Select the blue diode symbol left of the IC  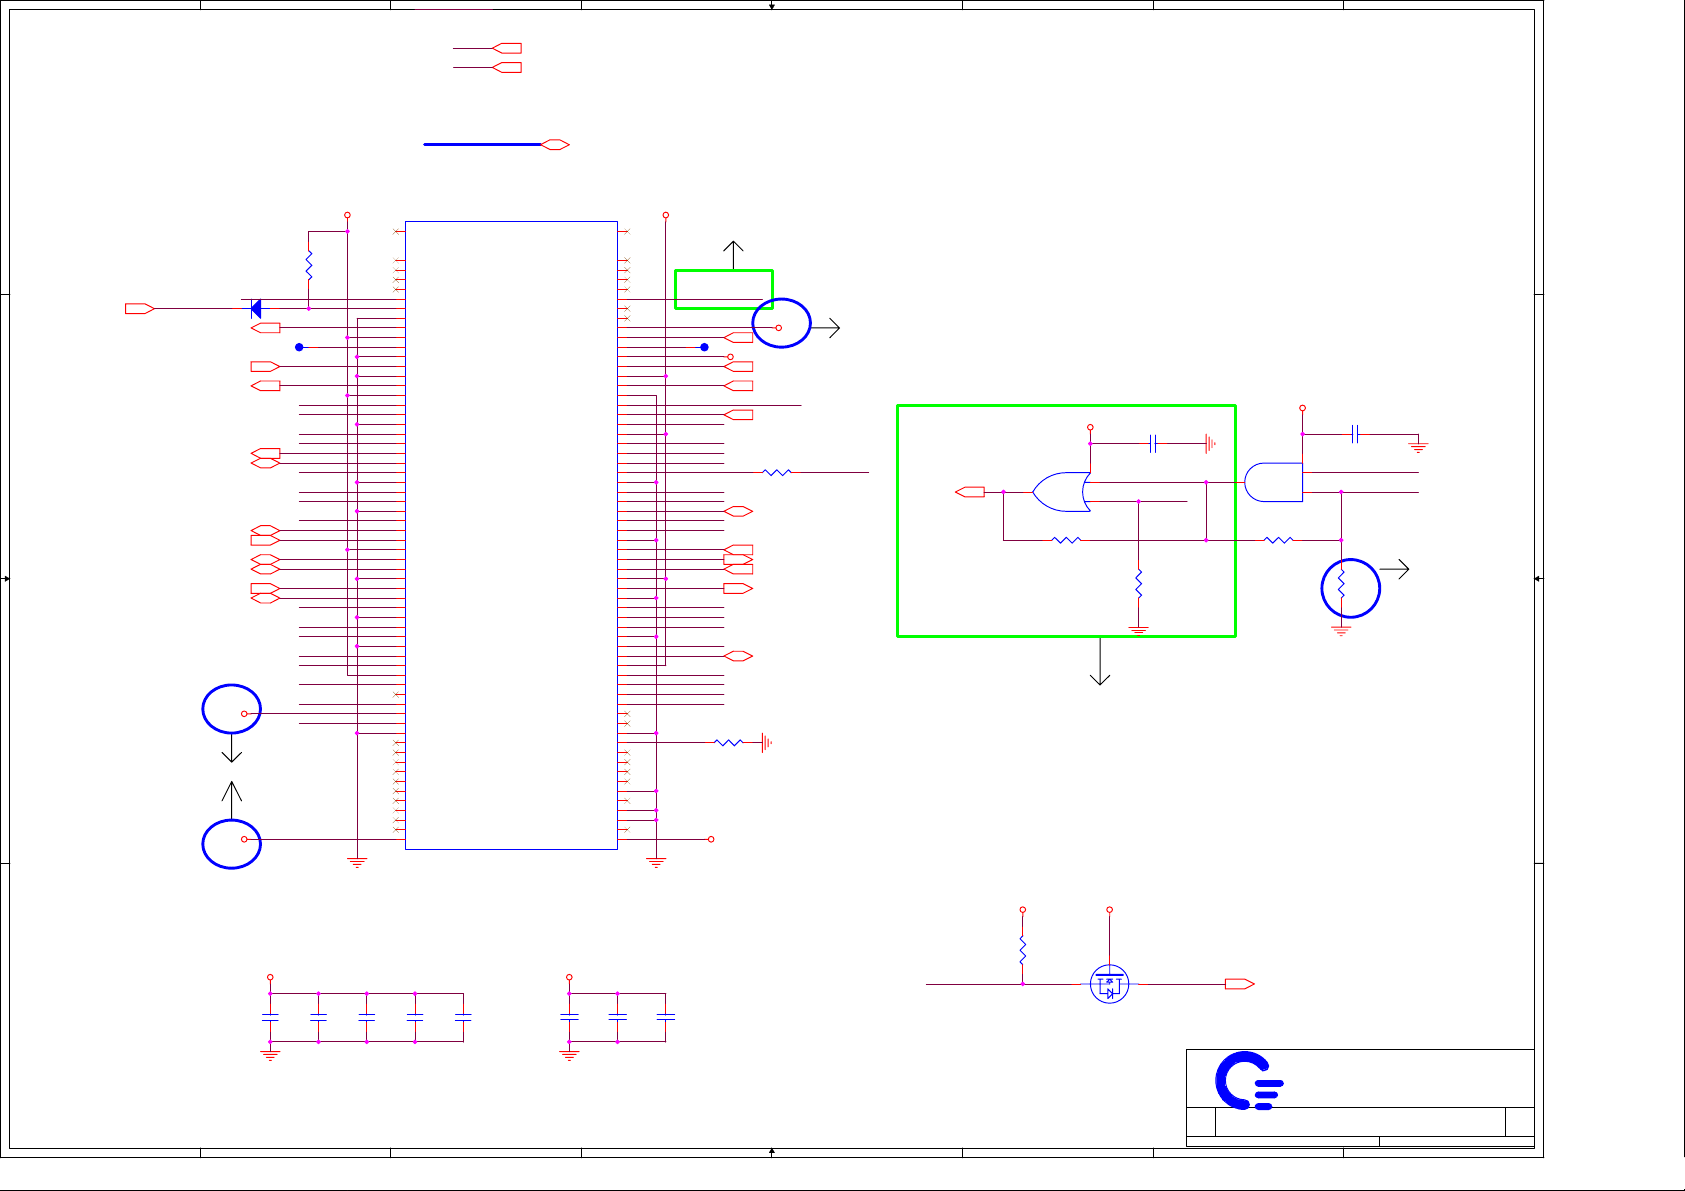255,309
